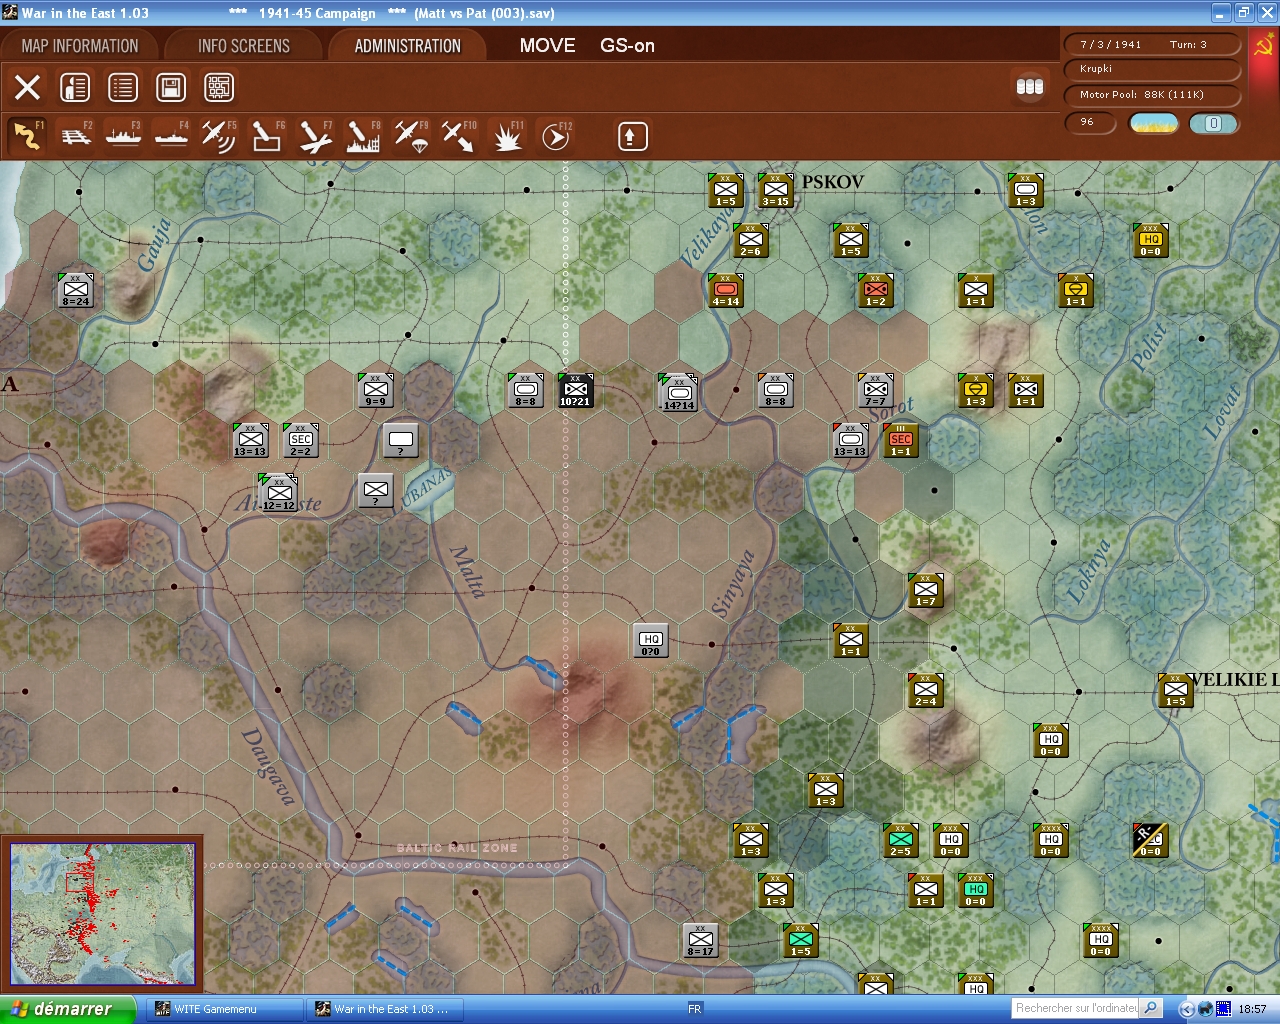Click the date and Turn 3 field
This screenshot has height=1024, width=1280.
point(1152,44)
